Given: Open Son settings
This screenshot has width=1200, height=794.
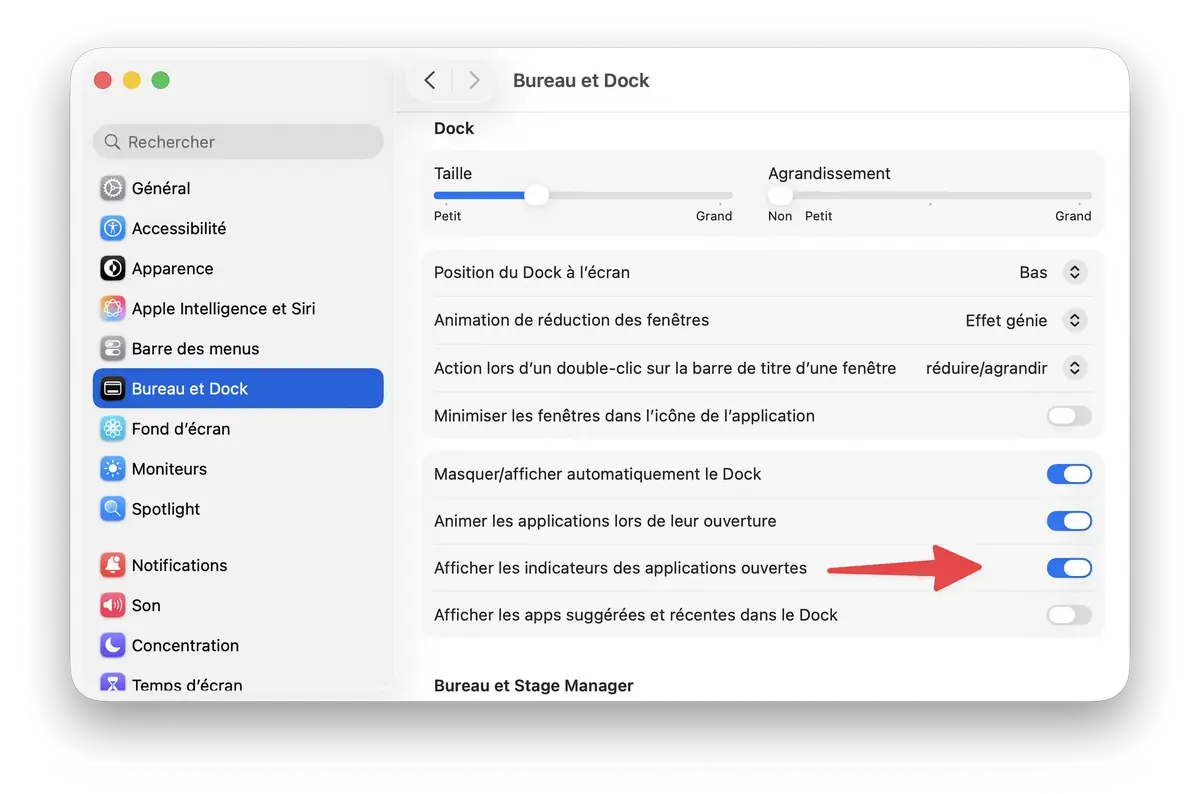Looking at the screenshot, I should coord(145,605).
